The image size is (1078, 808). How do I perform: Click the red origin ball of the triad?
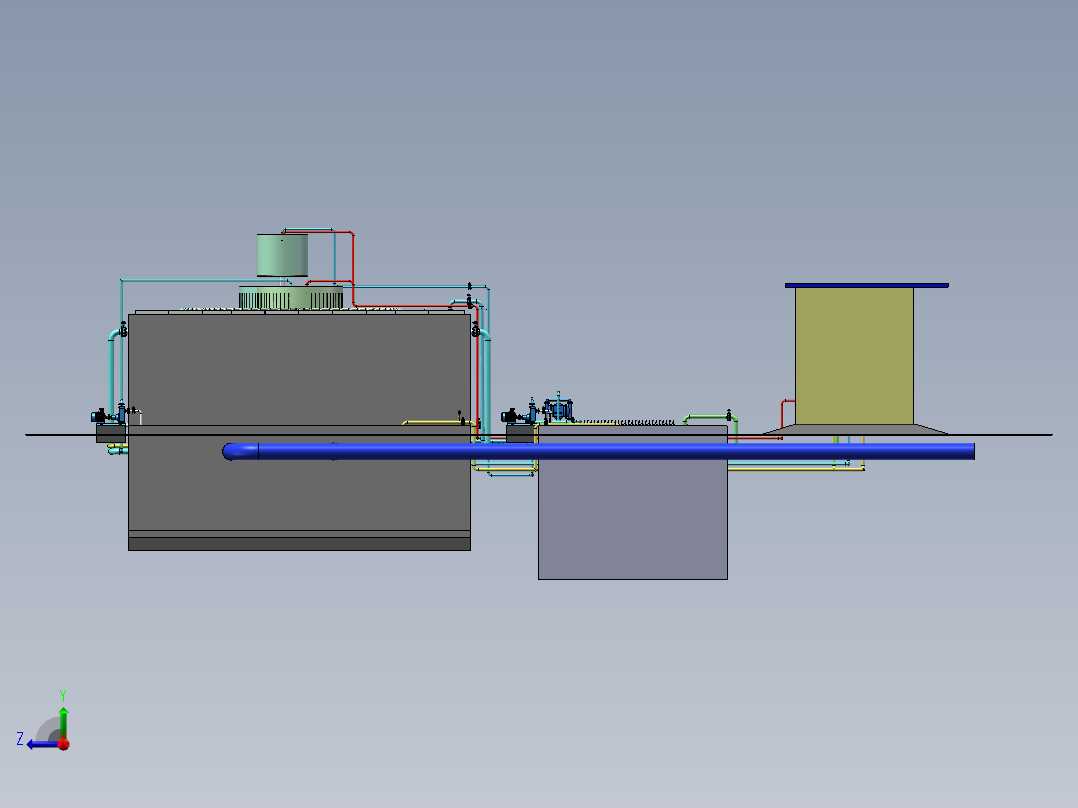point(64,744)
